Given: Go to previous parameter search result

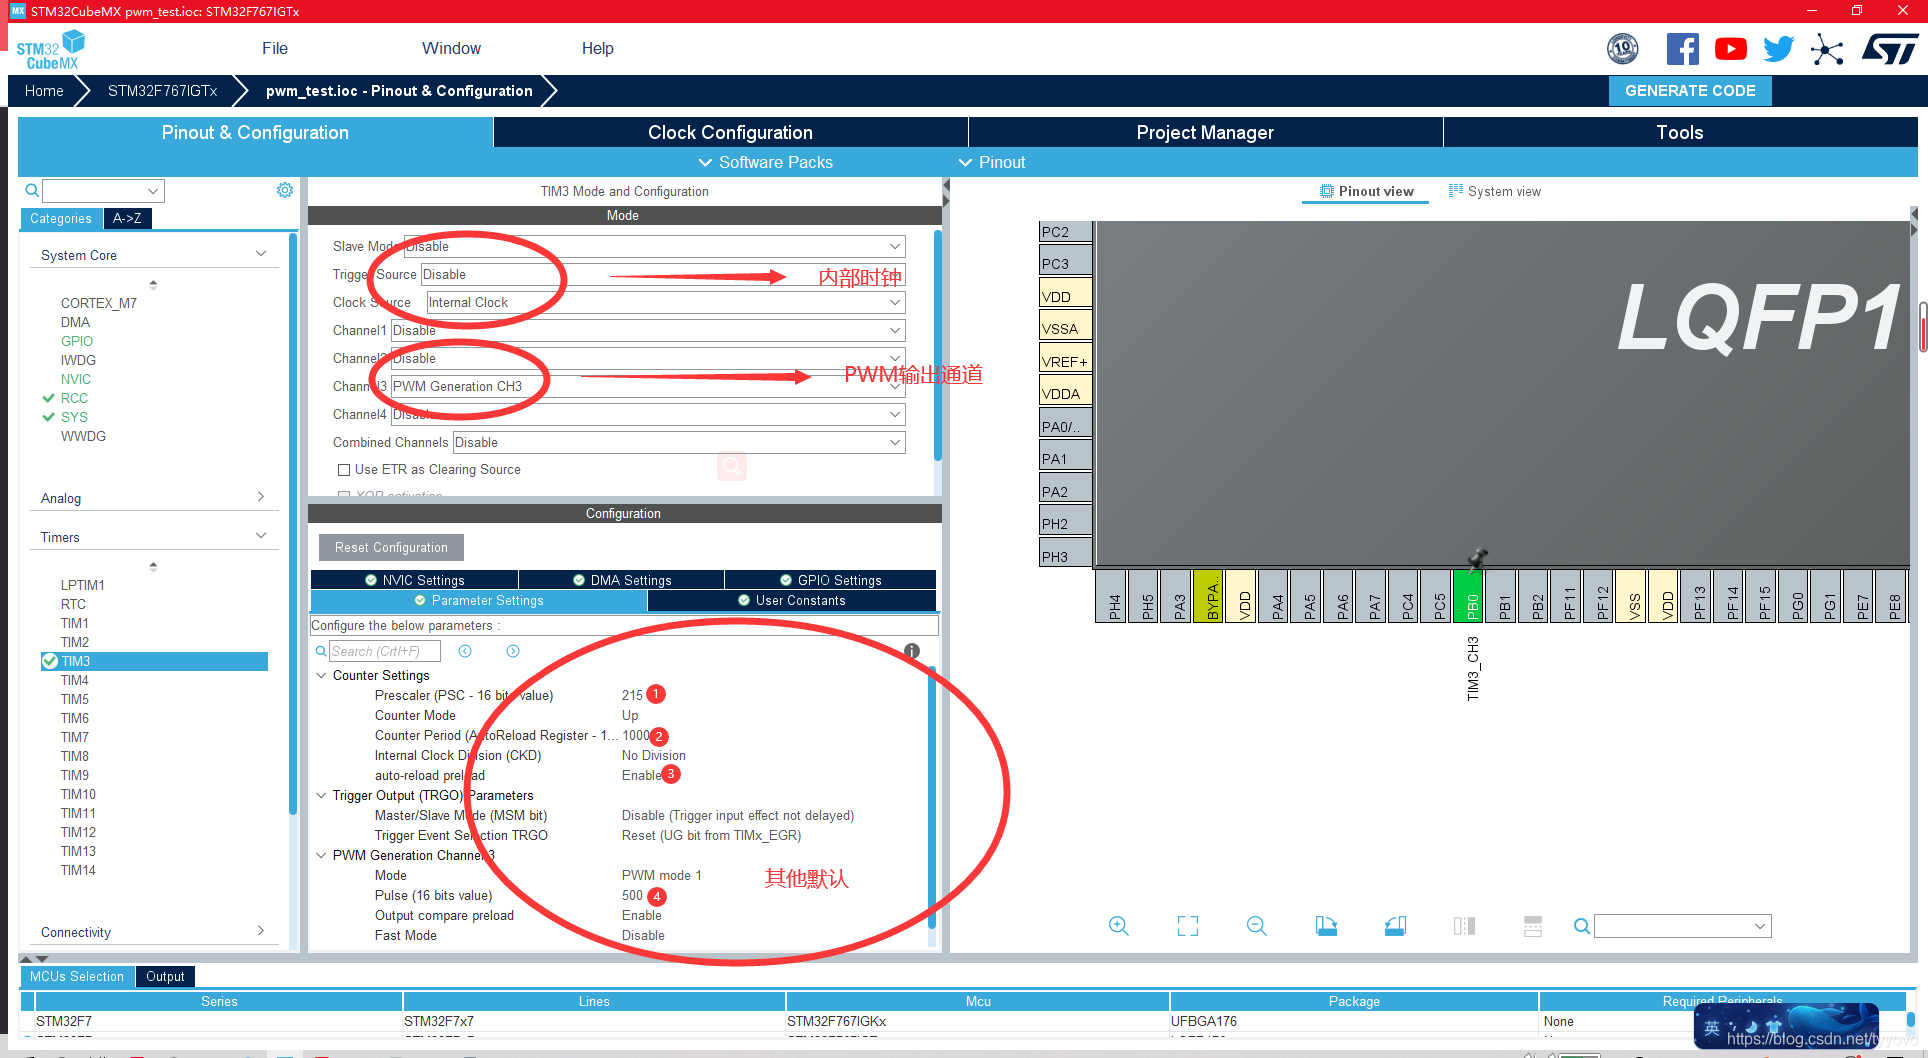Looking at the screenshot, I should [465, 651].
